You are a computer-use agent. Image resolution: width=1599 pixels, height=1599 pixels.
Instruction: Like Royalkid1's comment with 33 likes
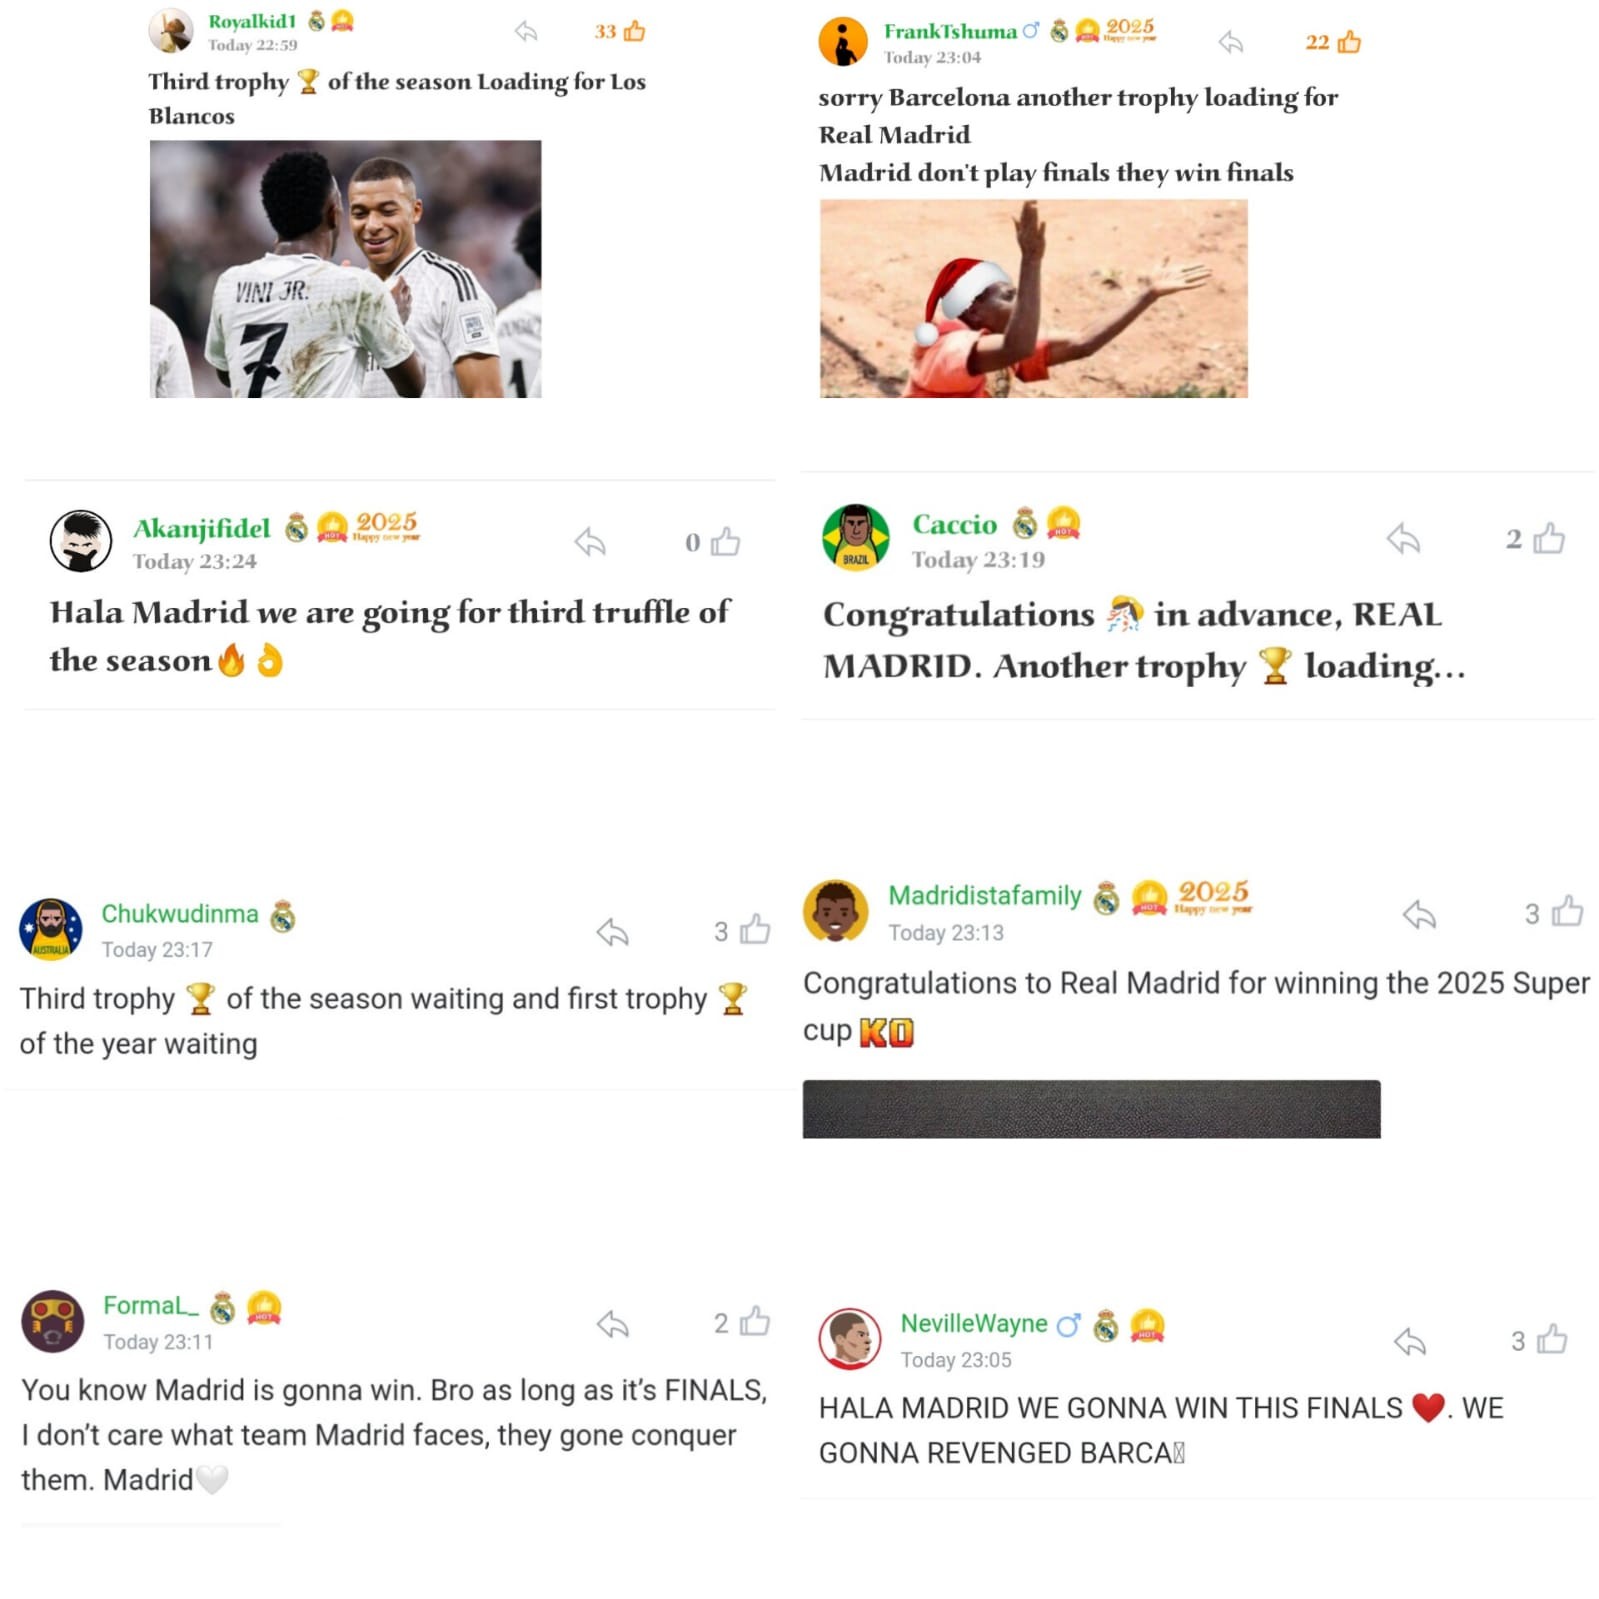634,31
